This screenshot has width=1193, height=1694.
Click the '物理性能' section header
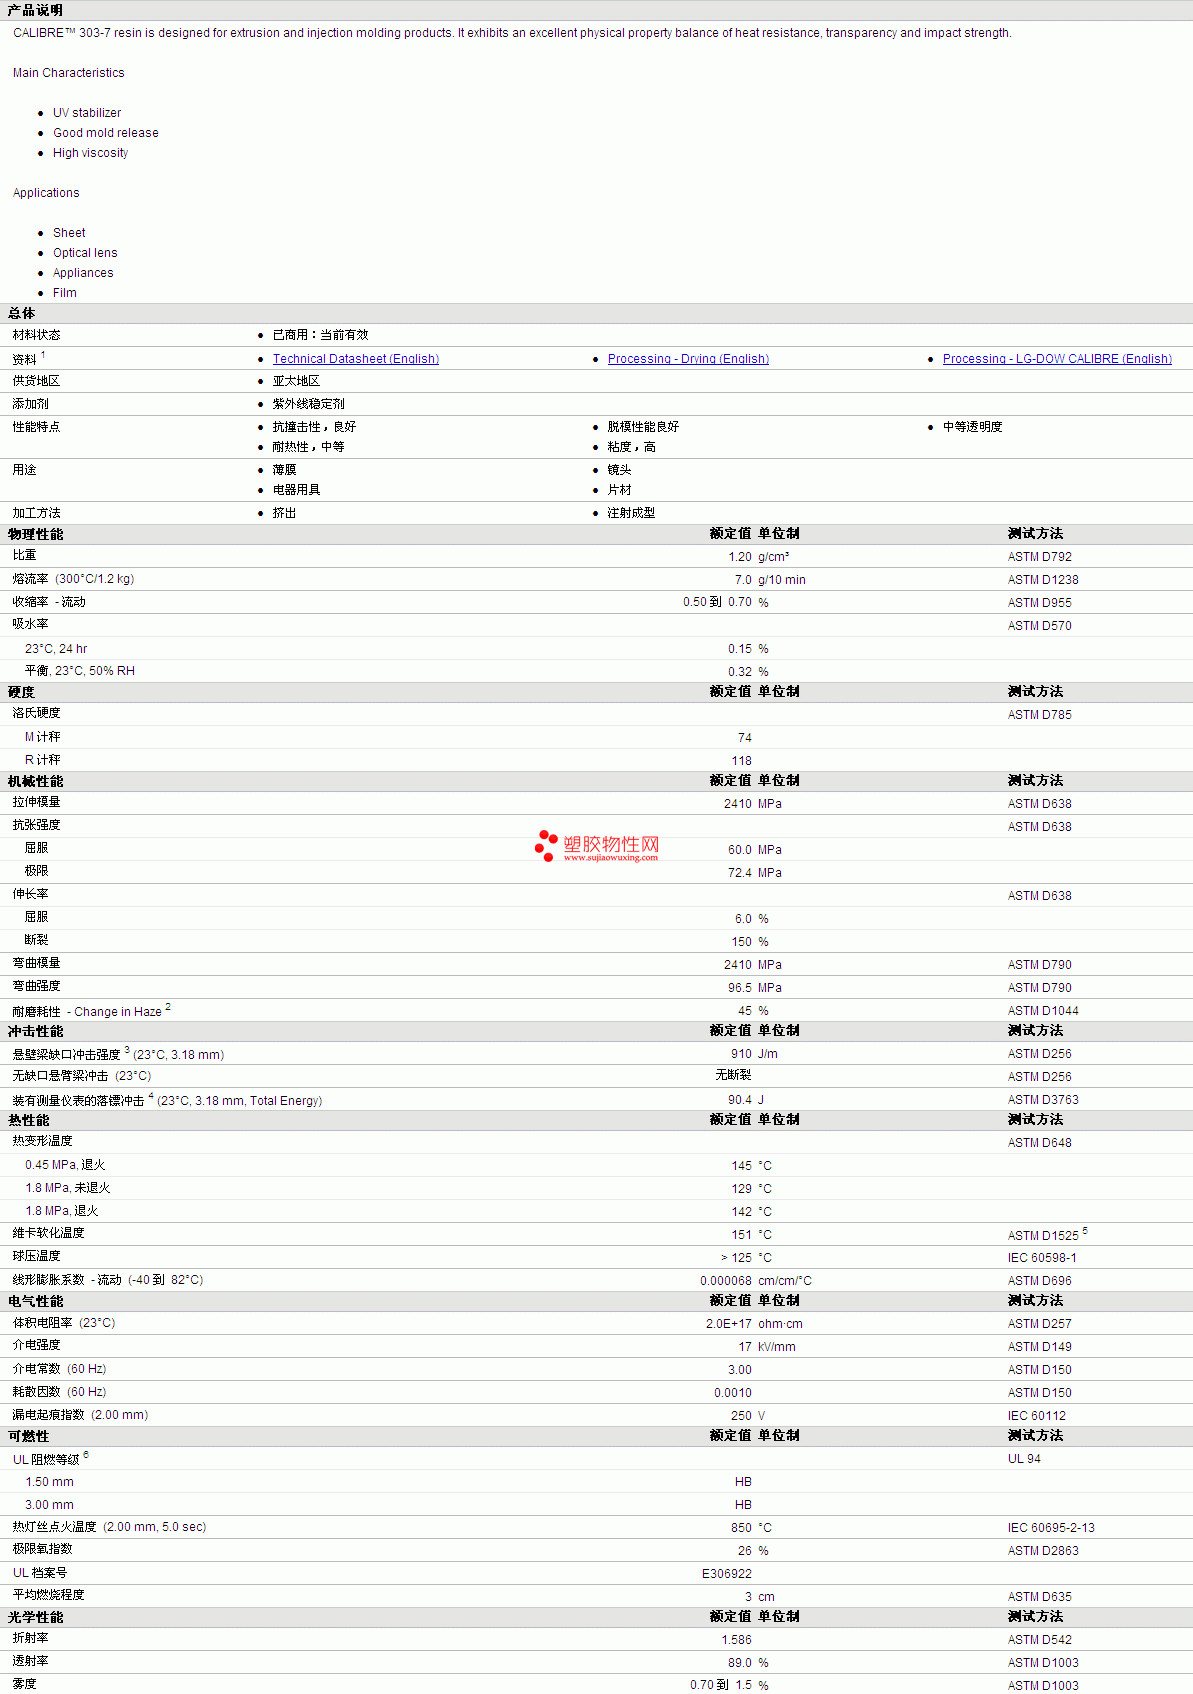(x=36, y=534)
